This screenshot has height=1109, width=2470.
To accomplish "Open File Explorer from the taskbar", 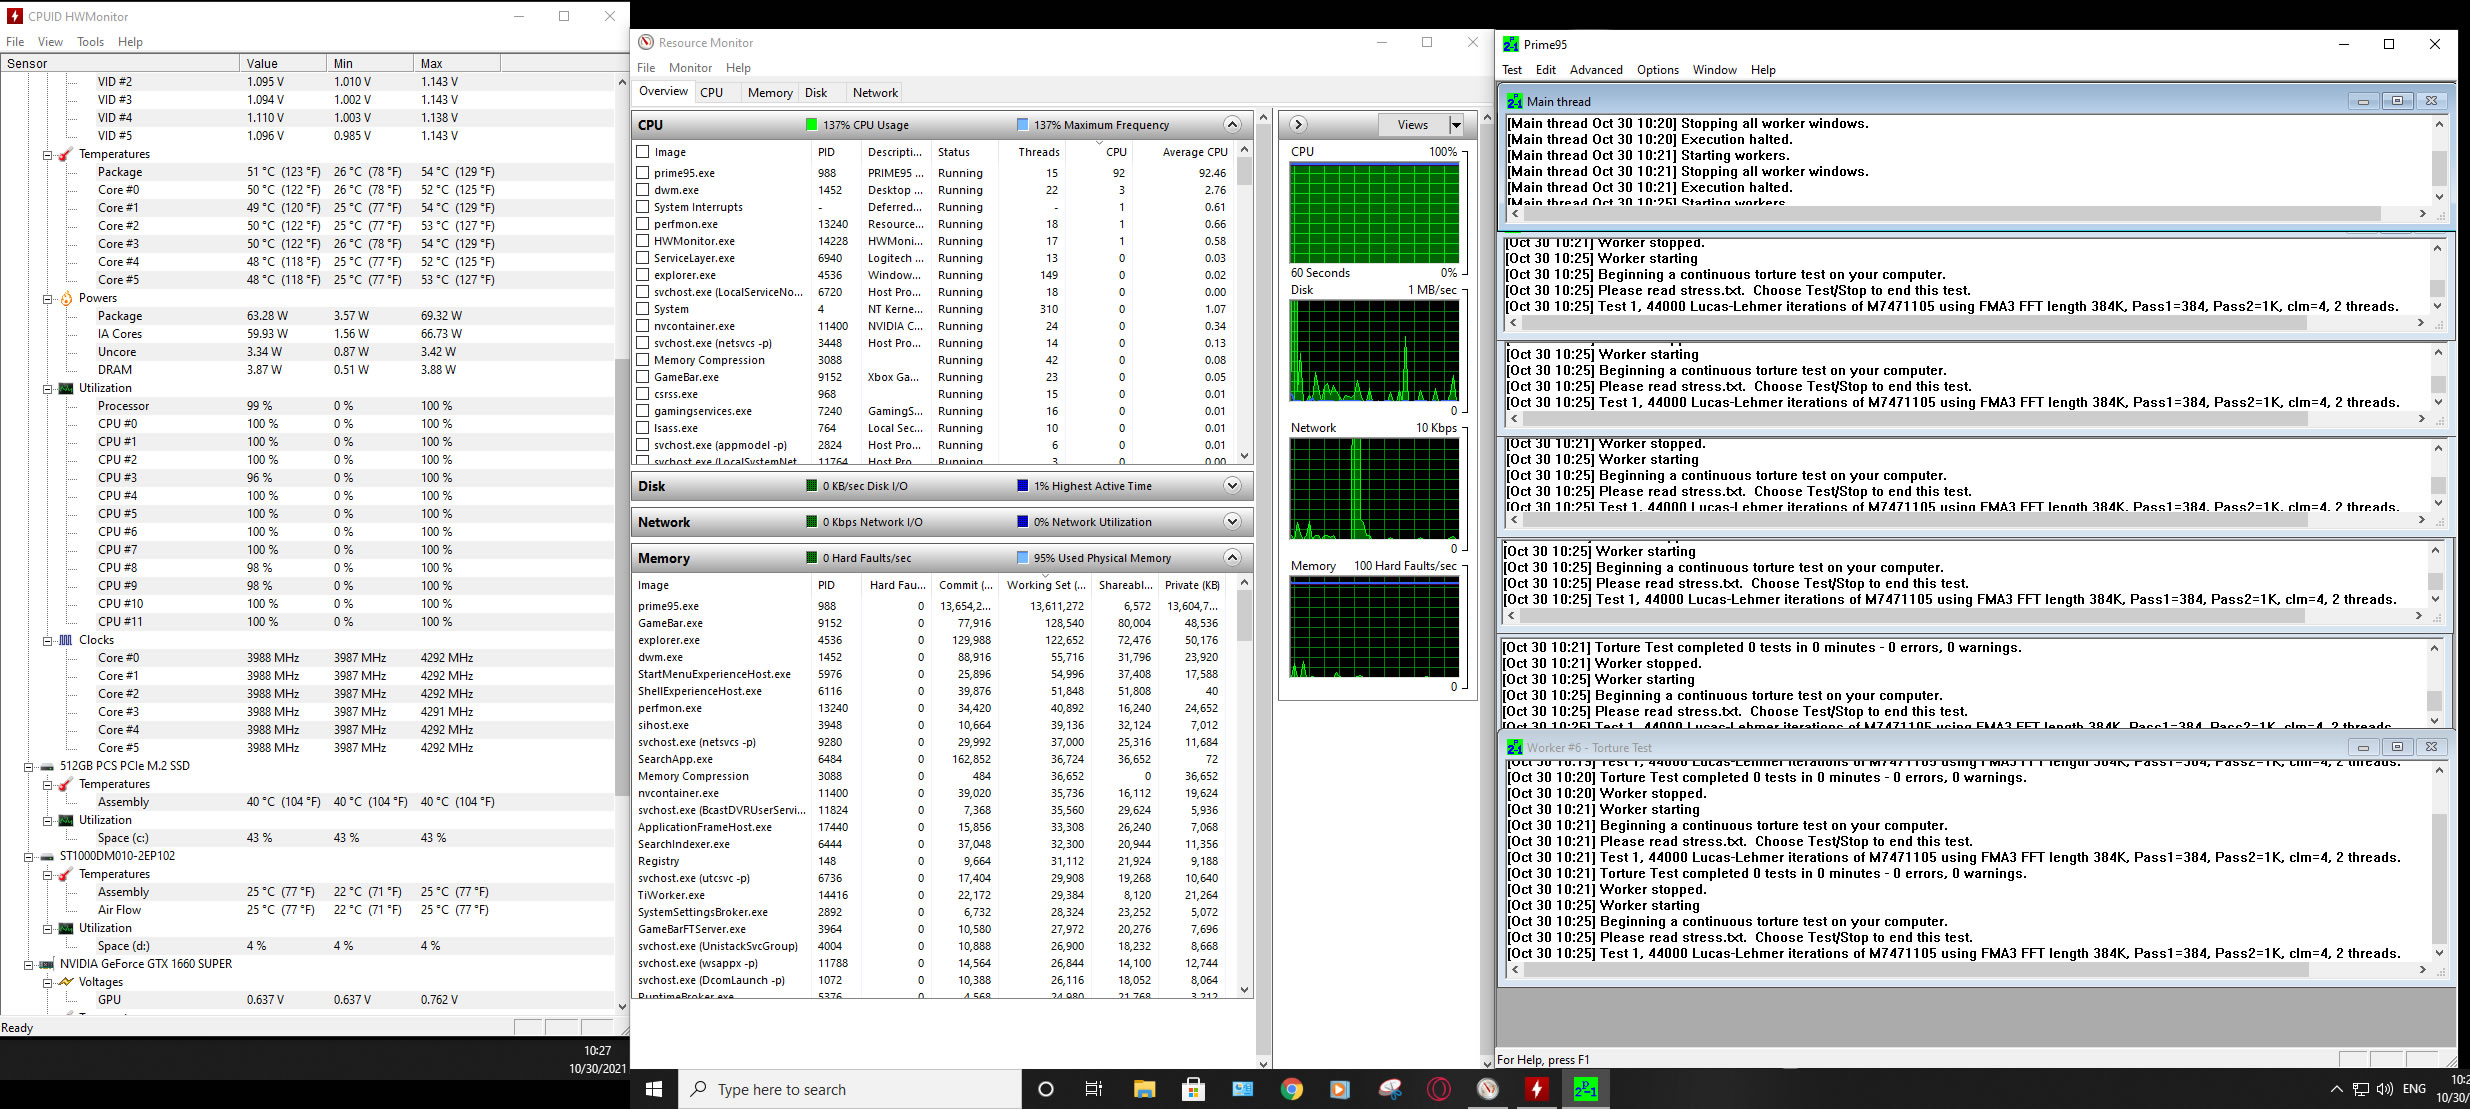I will 1144,1089.
